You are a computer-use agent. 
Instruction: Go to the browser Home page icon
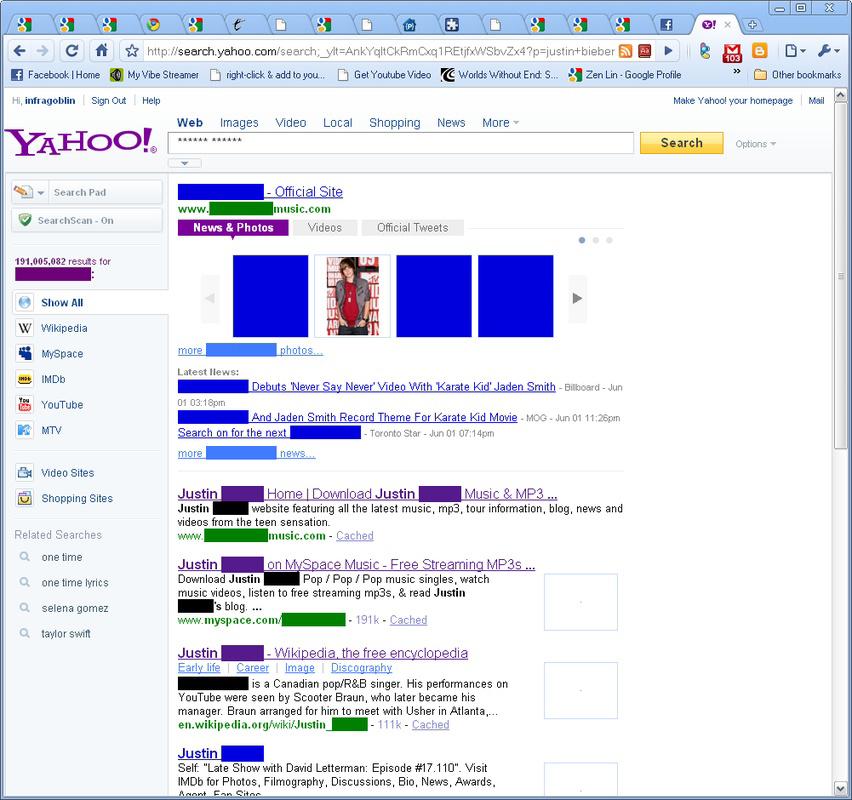pos(102,51)
